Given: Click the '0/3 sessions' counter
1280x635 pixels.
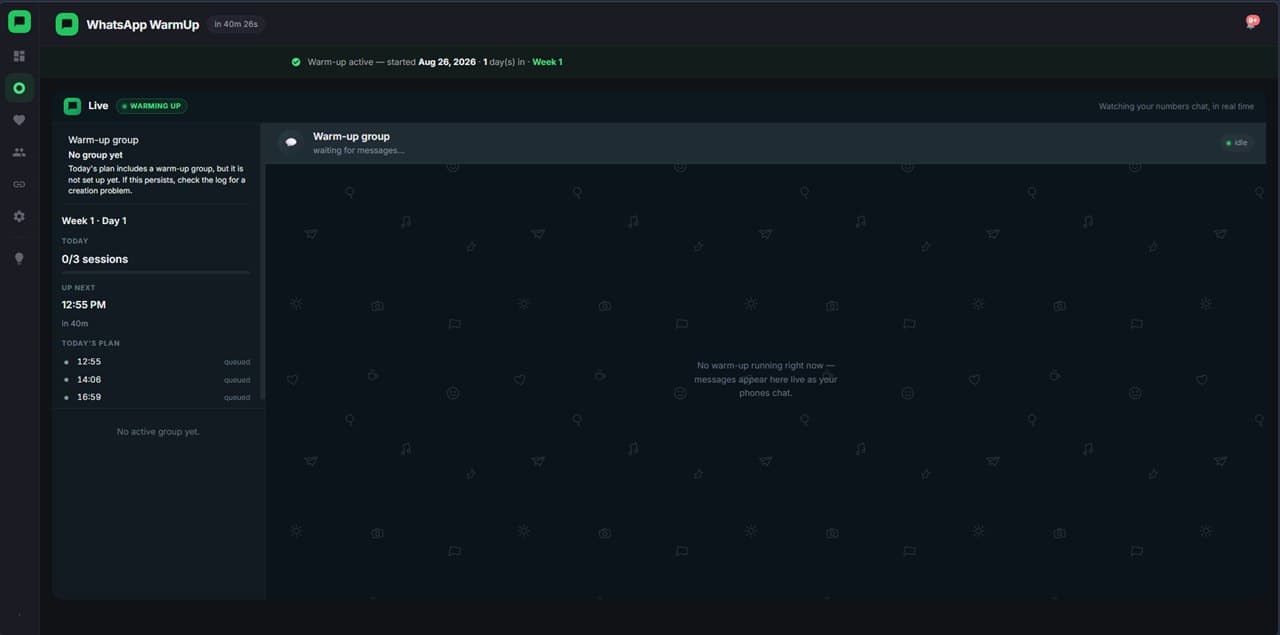Looking at the screenshot, I should [x=95, y=259].
